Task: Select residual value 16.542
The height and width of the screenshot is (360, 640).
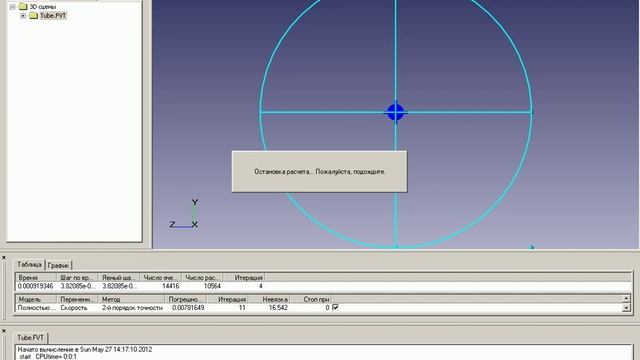Action: point(278,308)
